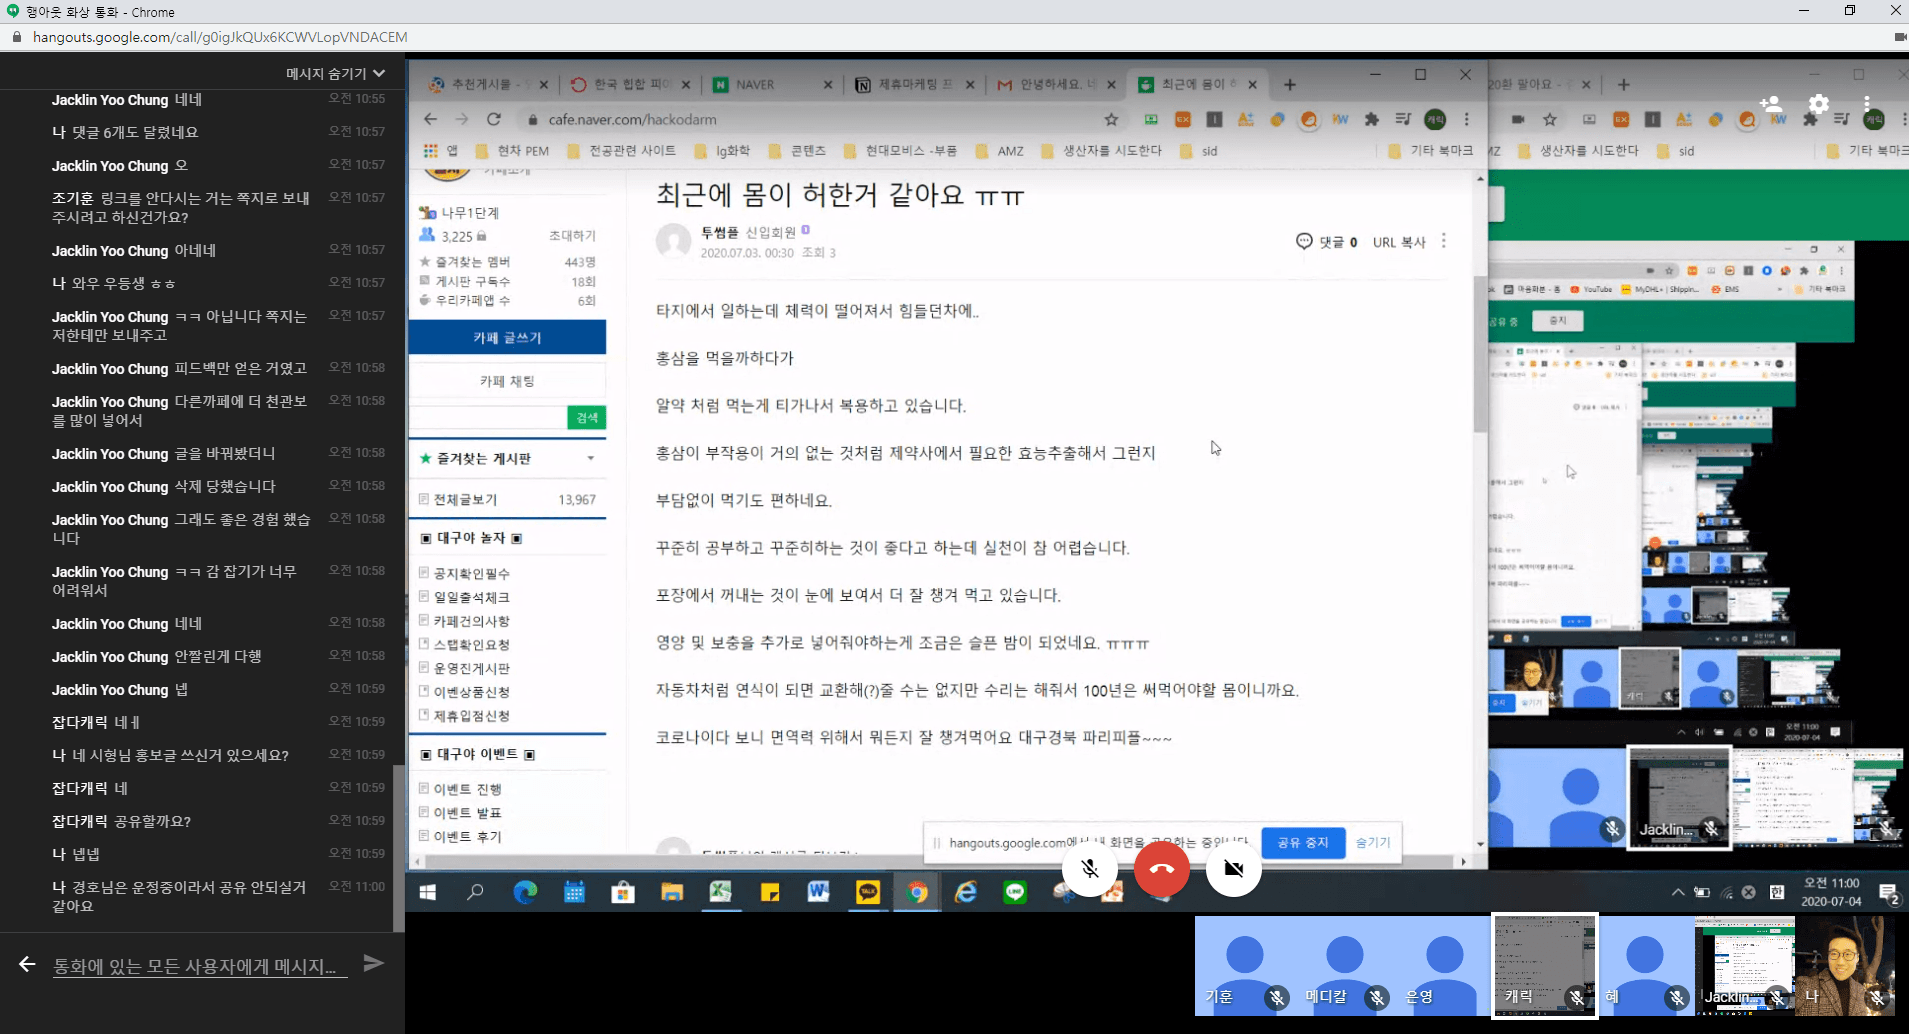Bookmark the page with the star icon

(1112, 118)
